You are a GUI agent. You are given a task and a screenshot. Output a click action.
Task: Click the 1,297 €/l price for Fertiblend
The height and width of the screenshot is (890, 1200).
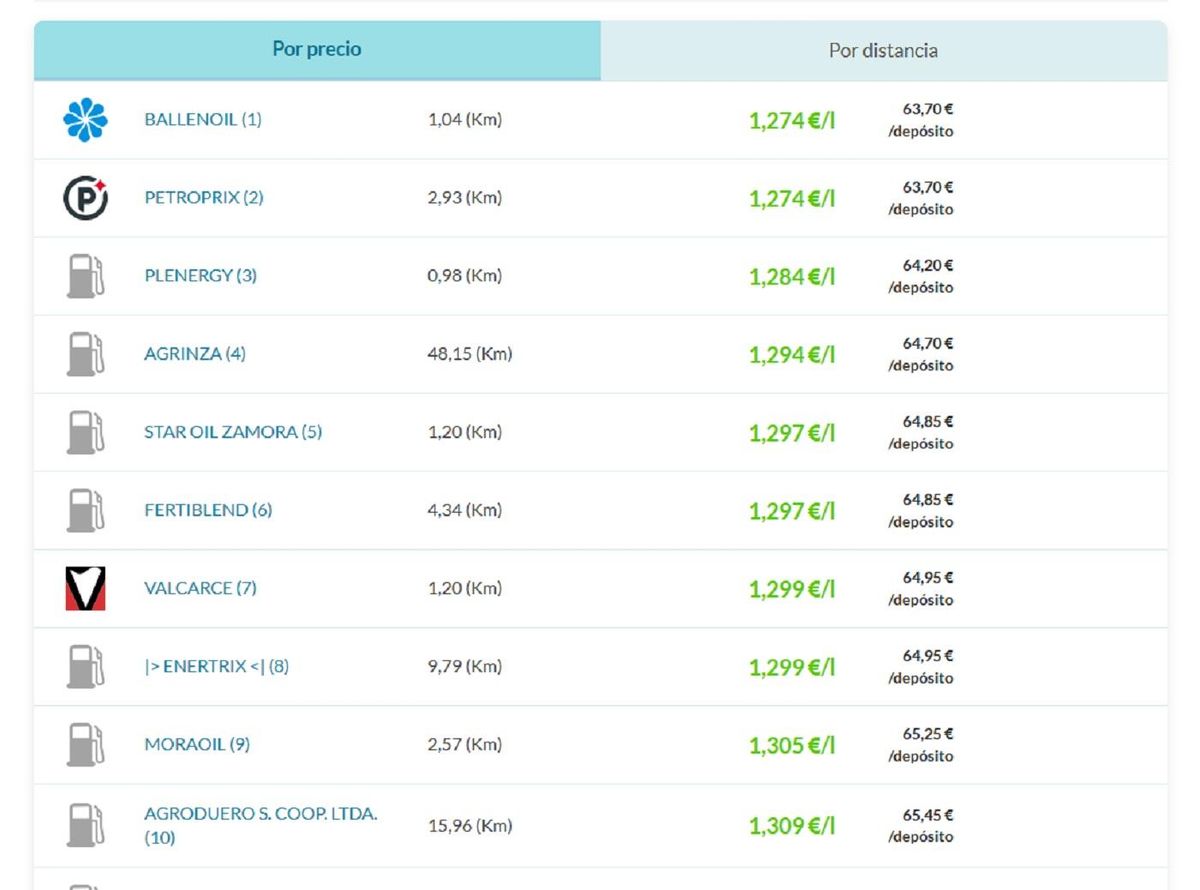tap(792, 511)
